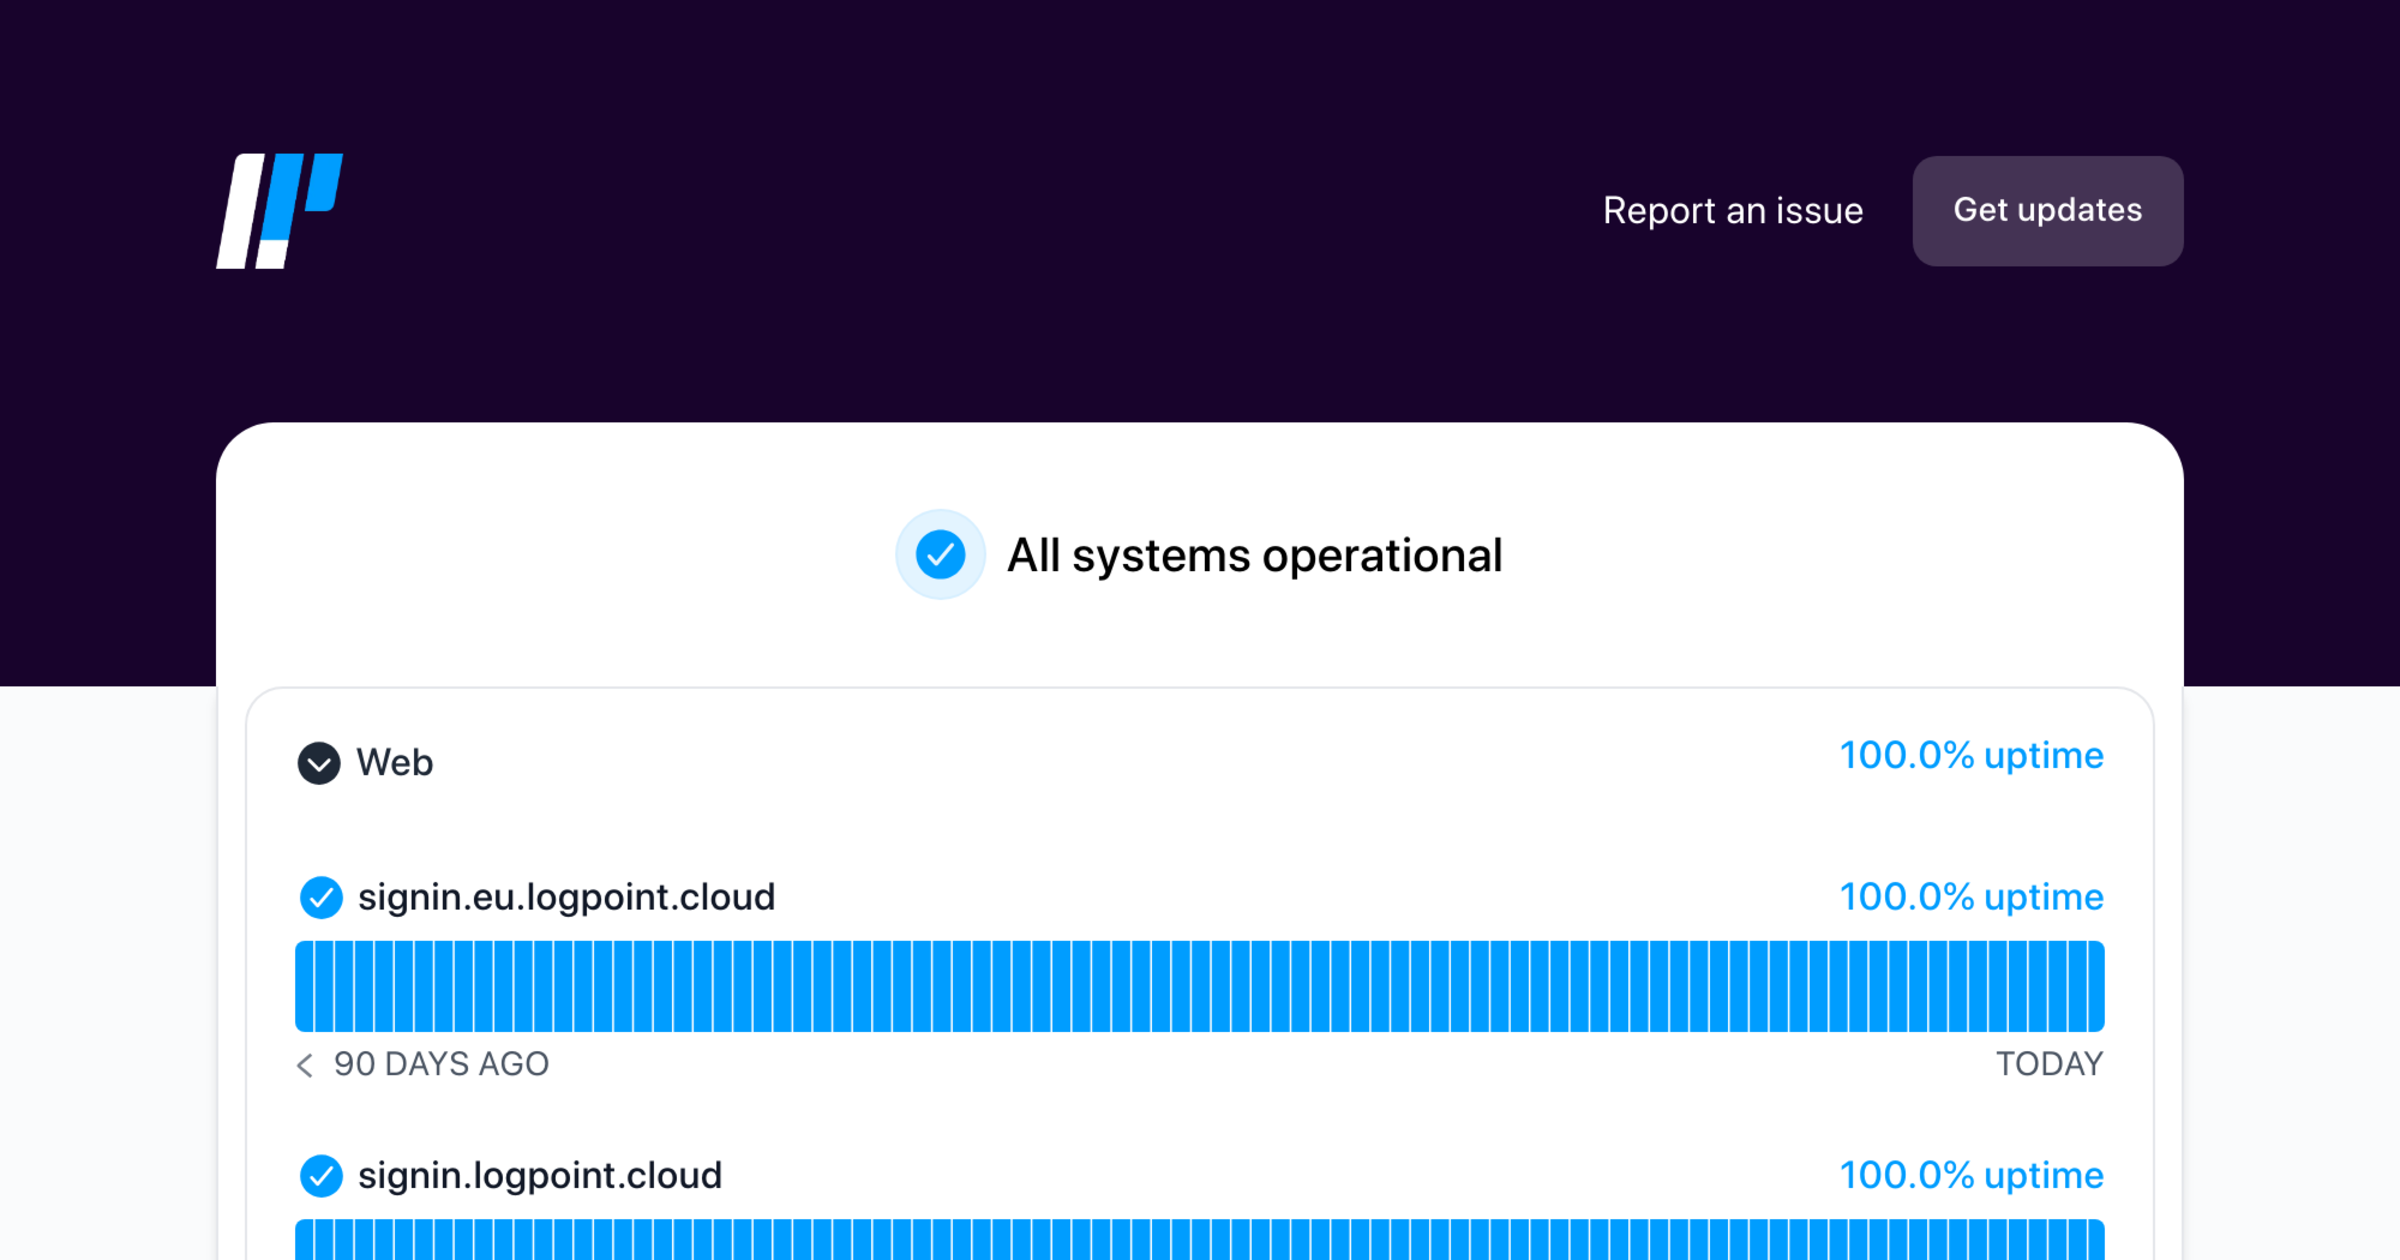Click middle of signin.eu uptime bar chart
2400x1260 pixels.
[x=1199, y=986]
